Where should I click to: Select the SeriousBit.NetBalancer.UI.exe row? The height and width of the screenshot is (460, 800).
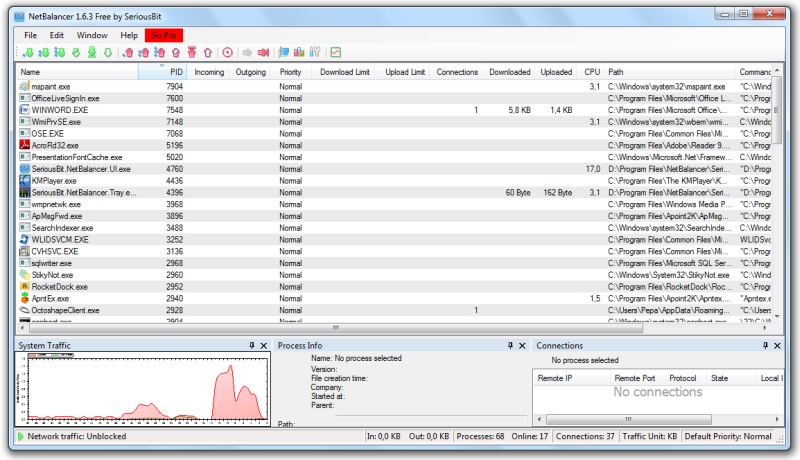click(394, 169)
